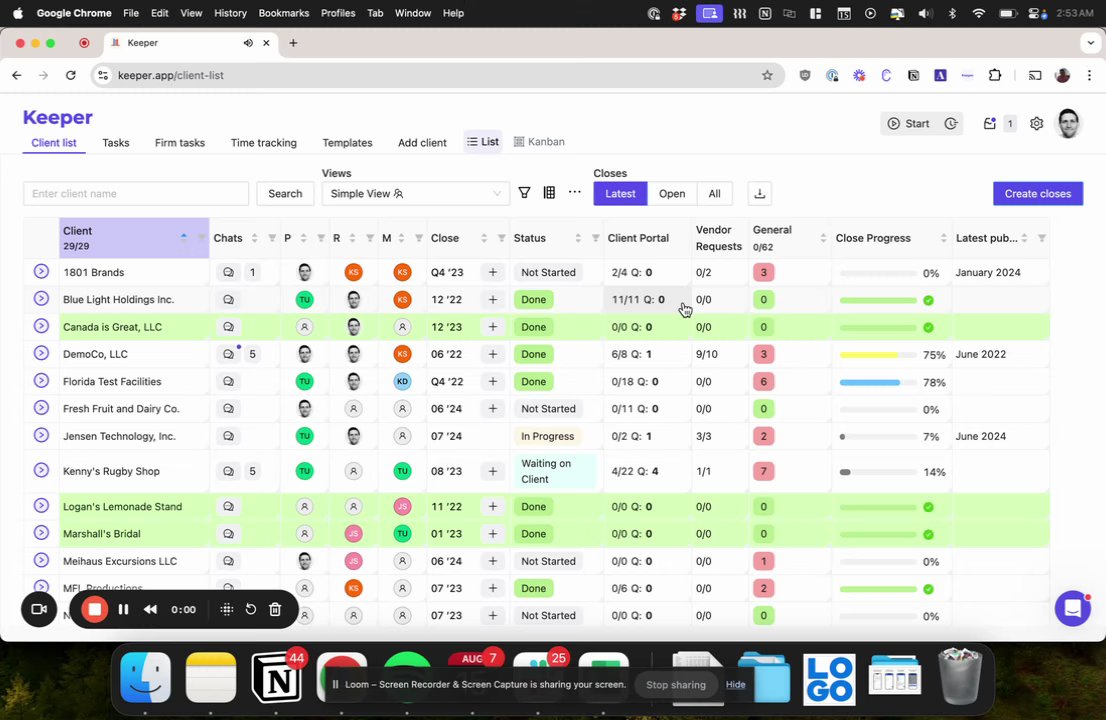Open Finder in the Dock
Viewport: 1106px width, 720px height.
[146, 678]
